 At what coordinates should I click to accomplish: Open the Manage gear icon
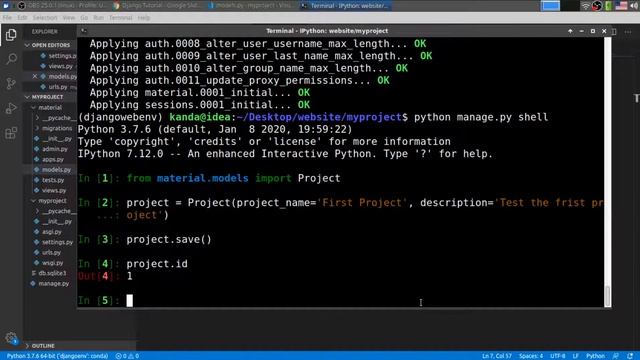tap(11, 338)
